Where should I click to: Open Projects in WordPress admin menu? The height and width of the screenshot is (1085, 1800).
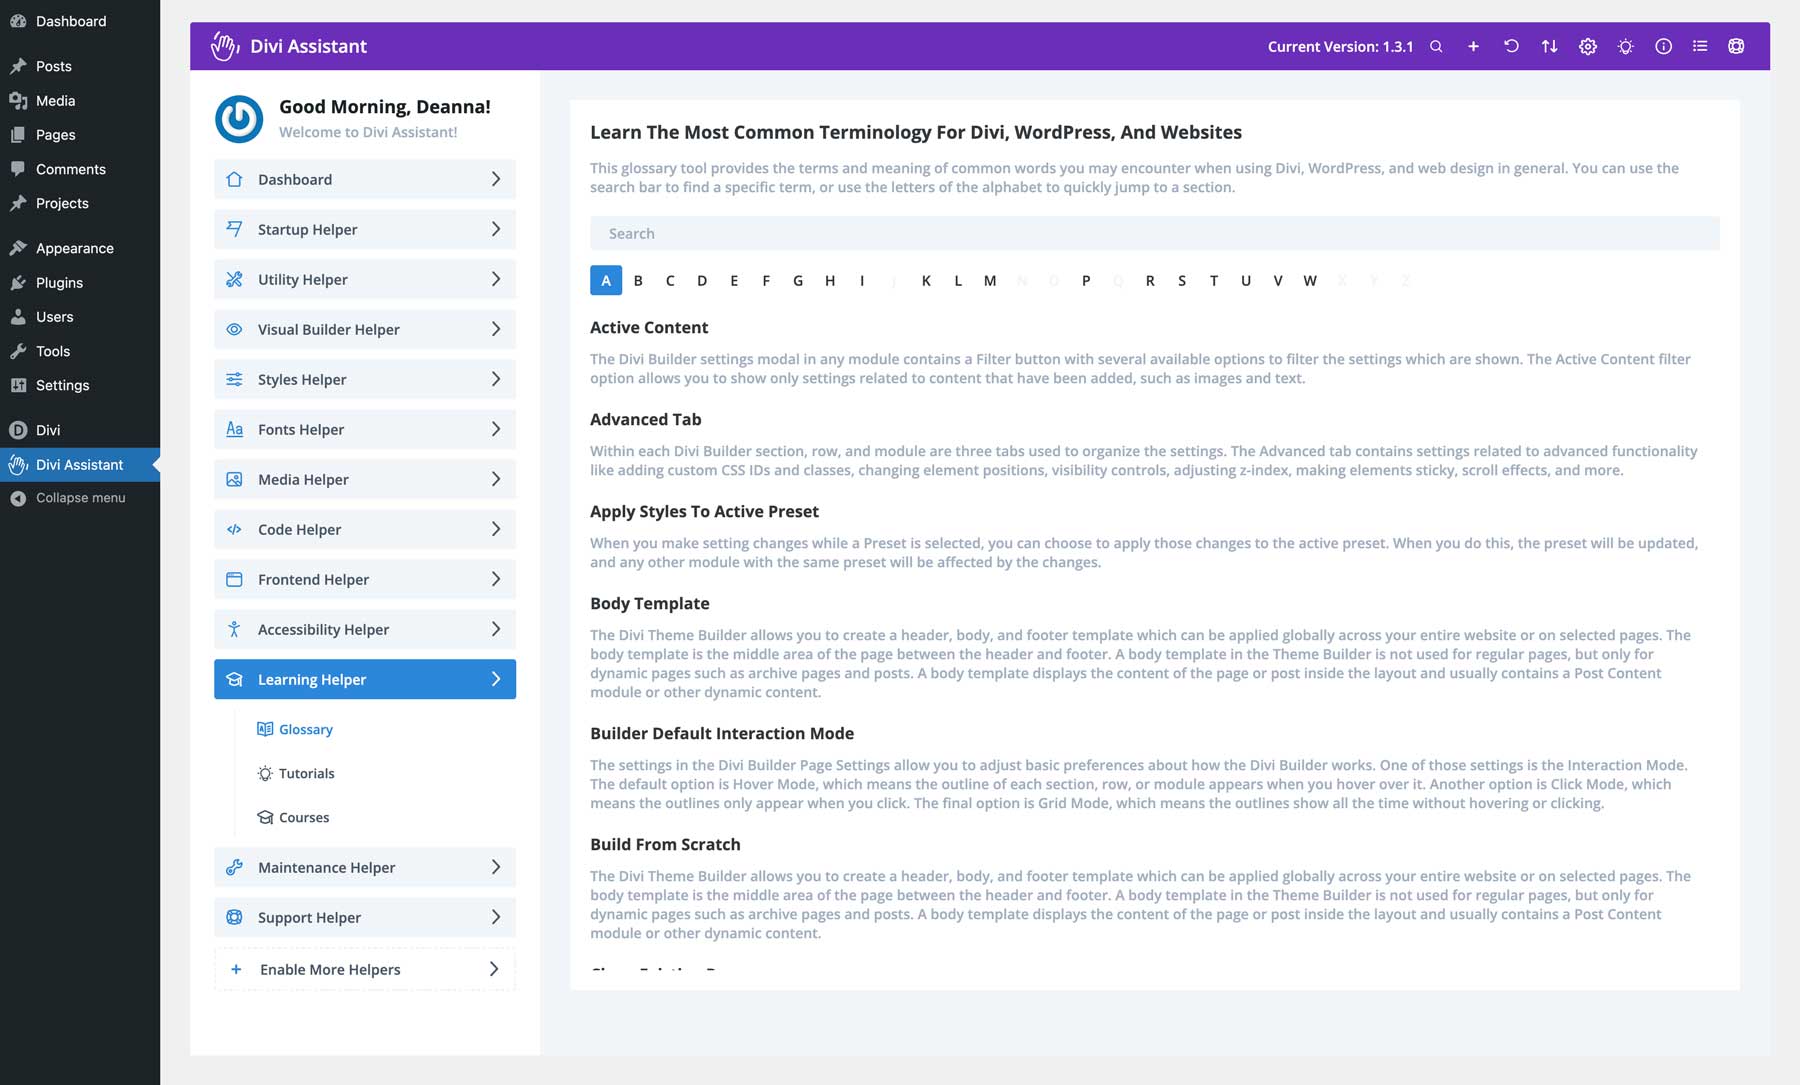80,203
